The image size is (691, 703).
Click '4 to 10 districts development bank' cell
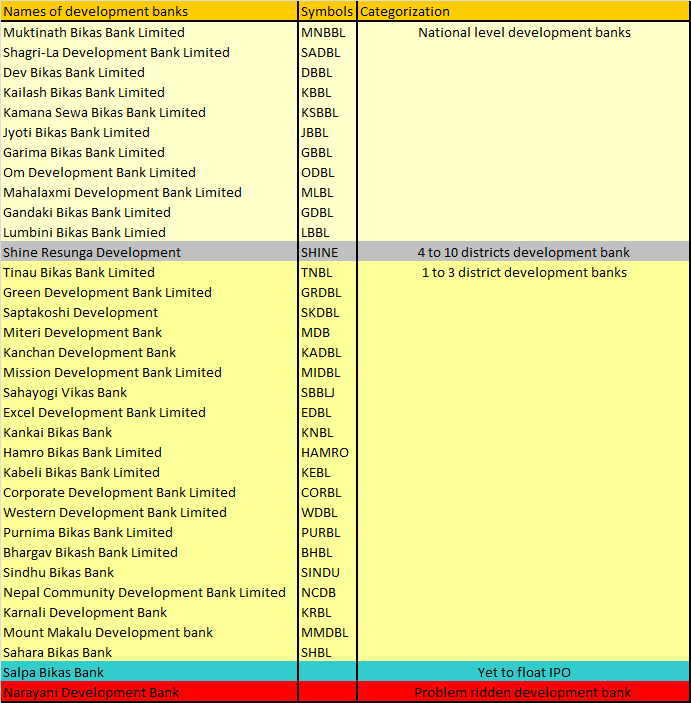pos(523,252)
